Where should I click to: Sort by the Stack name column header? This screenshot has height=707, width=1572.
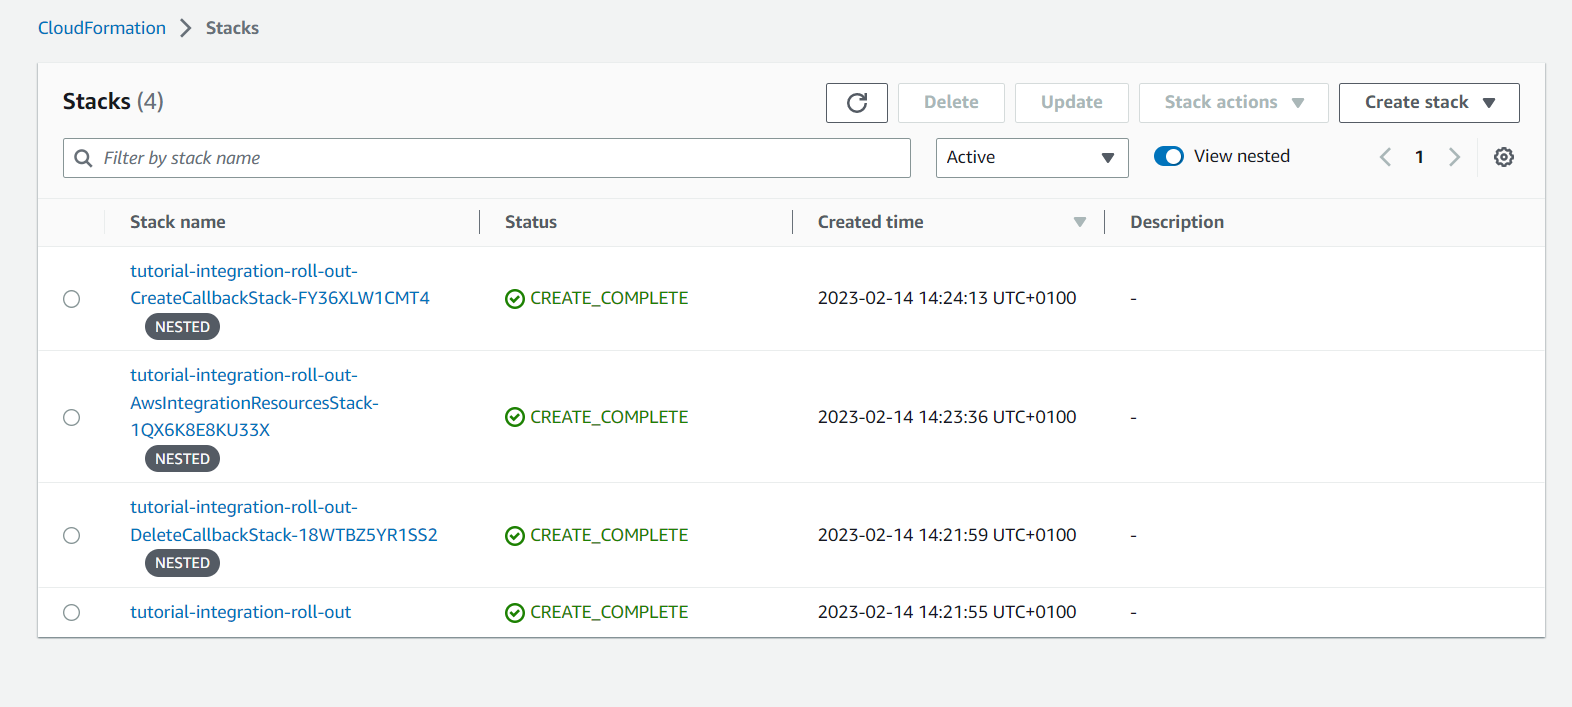(x=178, y=222)
